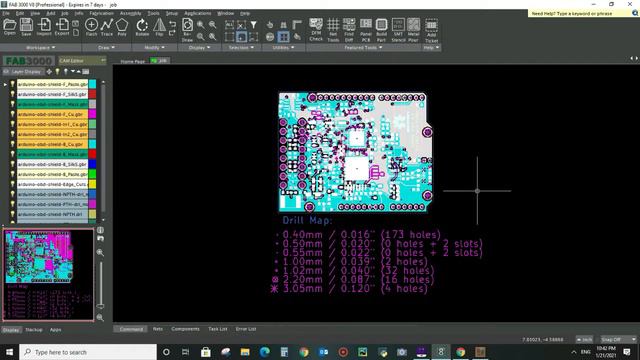Select the Trace draw tool
Image resolution: width=640 pixels, height=360 pixels.
pos(107,27)
